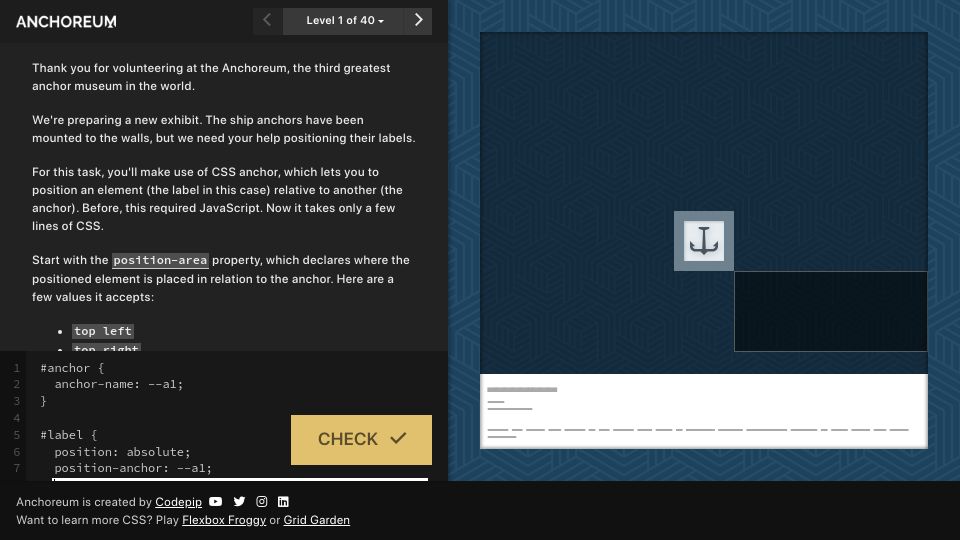This screenshot has width=960, height=540.
Task: Click the 'top left' value example
Action: (x=103, y=331)
